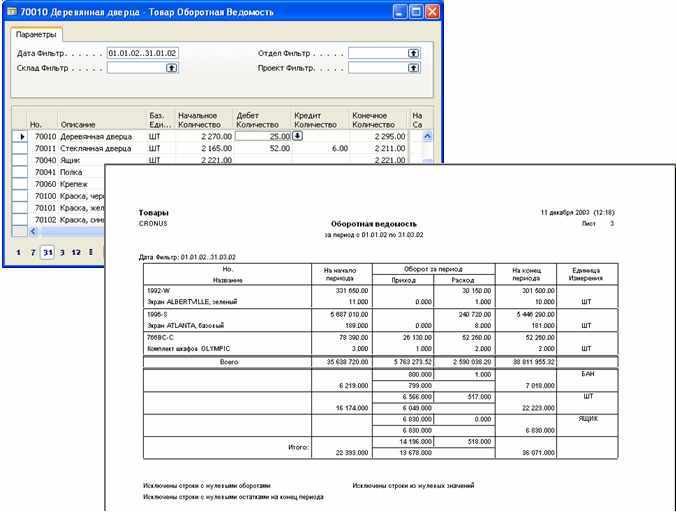Click the 2 270.00 starting quantity cell

204,136
